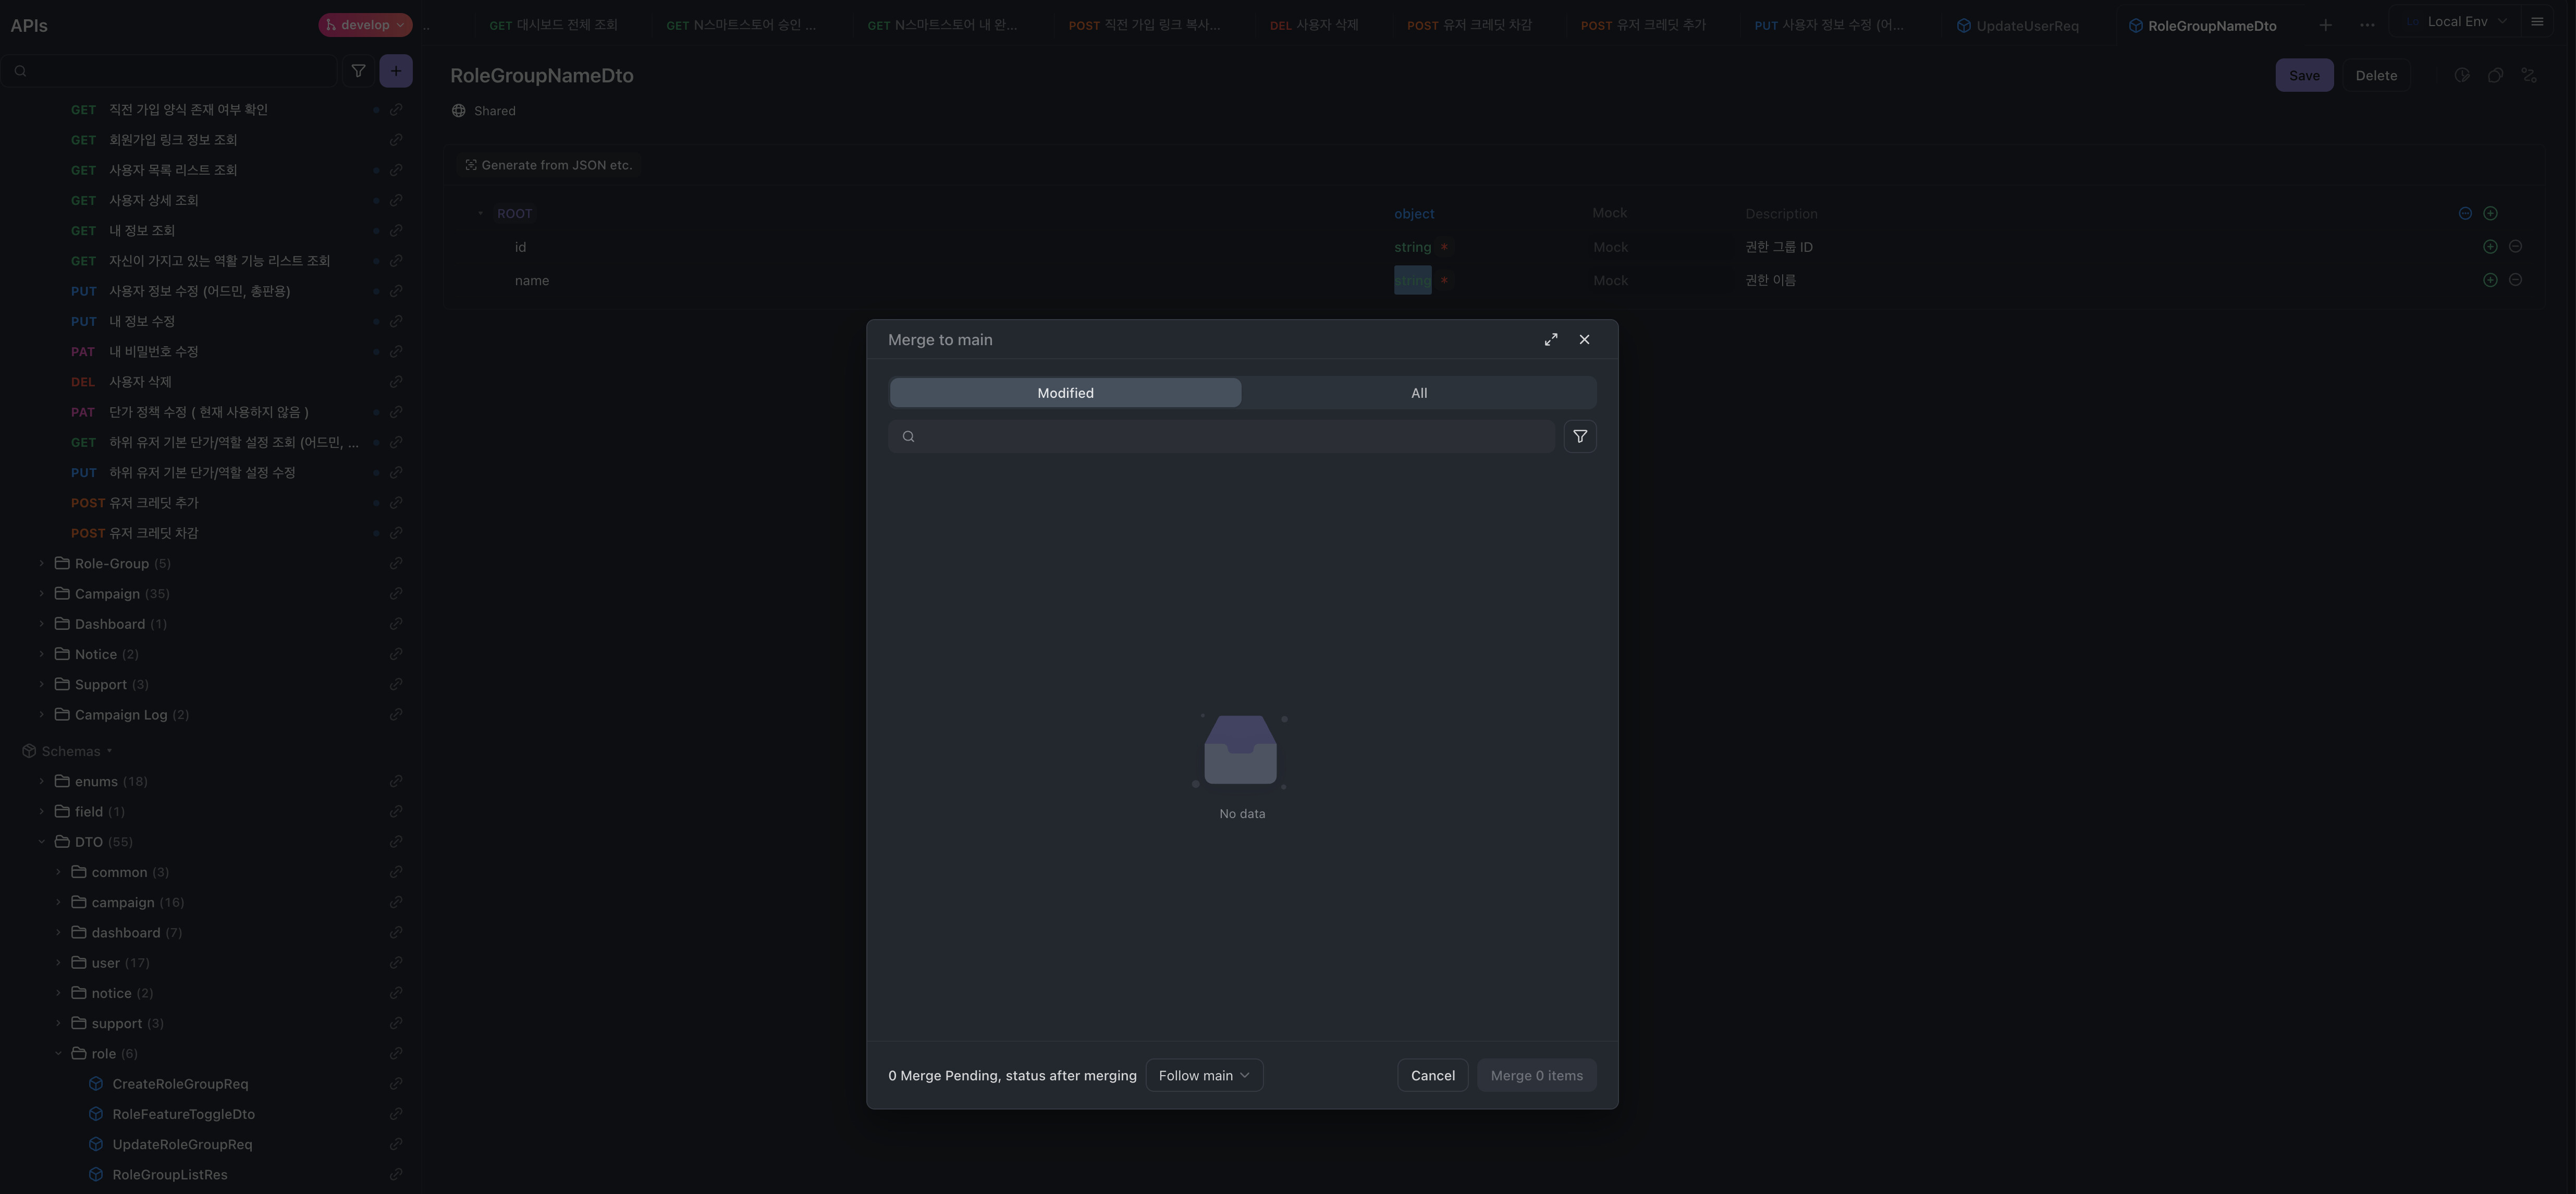Click the Merge 0 items button

(1536, 1075)
